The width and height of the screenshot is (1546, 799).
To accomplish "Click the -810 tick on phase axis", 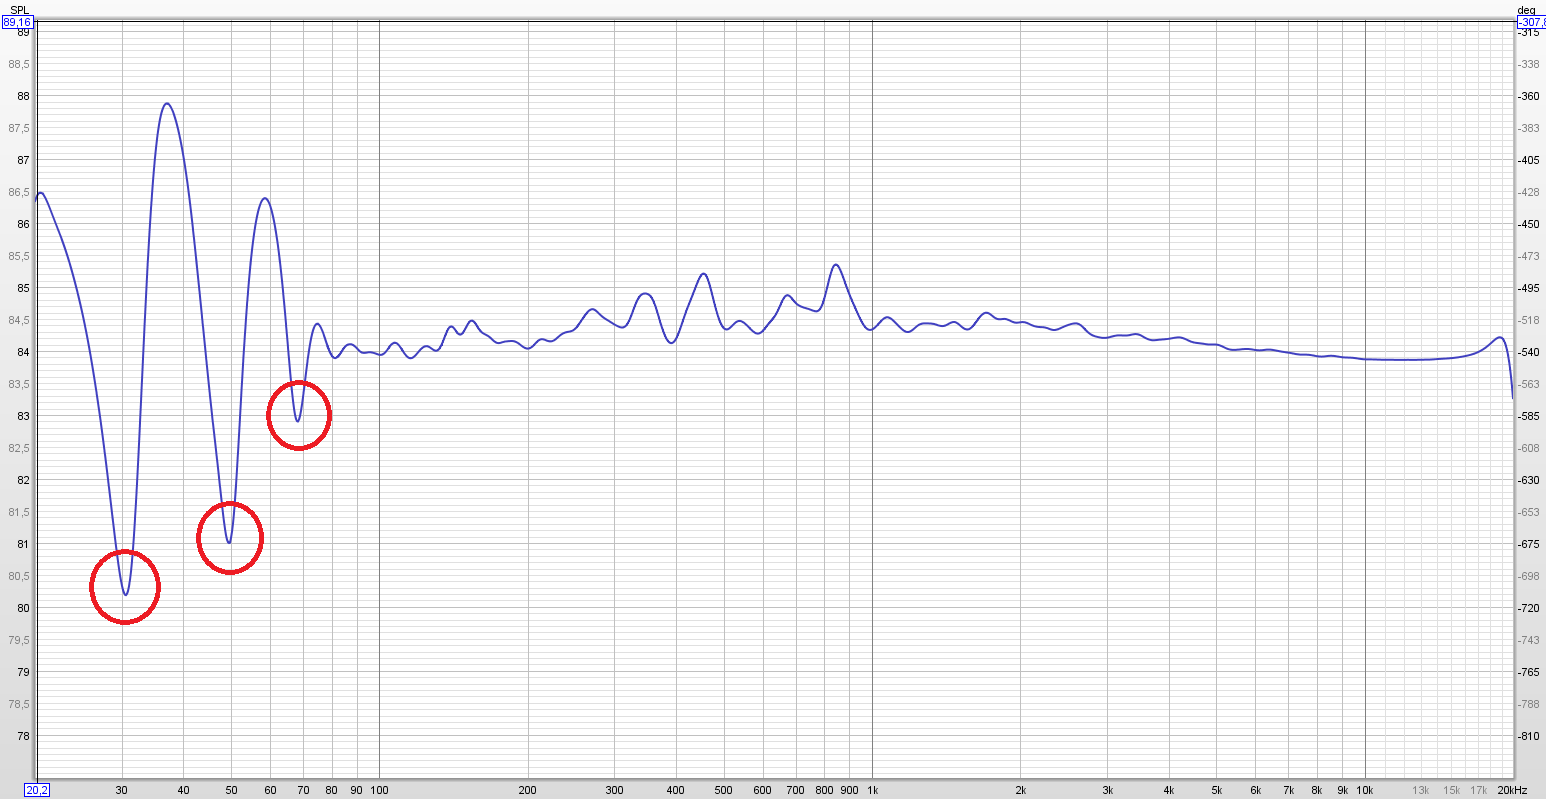I will click(x=1529, y=736).
